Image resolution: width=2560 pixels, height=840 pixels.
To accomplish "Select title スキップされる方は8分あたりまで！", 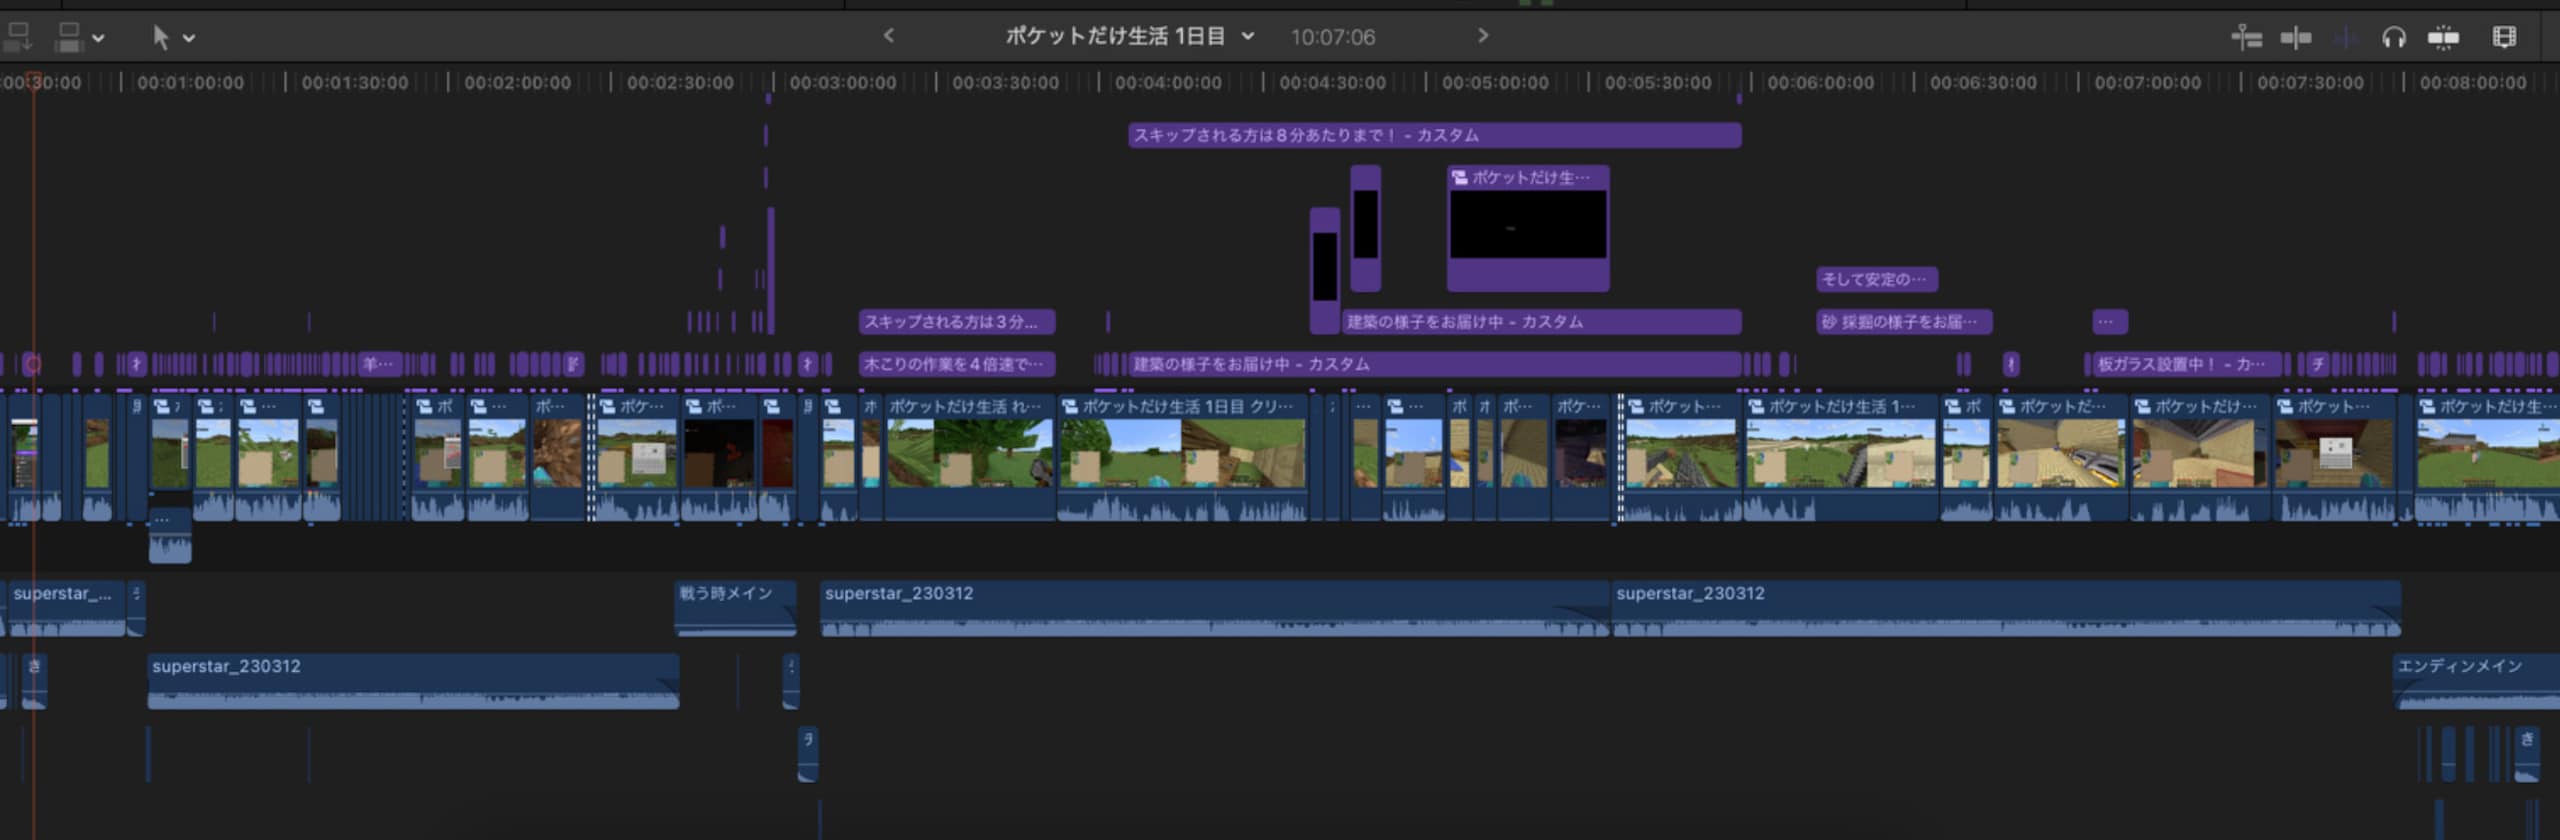I will tap(1435, 135).
